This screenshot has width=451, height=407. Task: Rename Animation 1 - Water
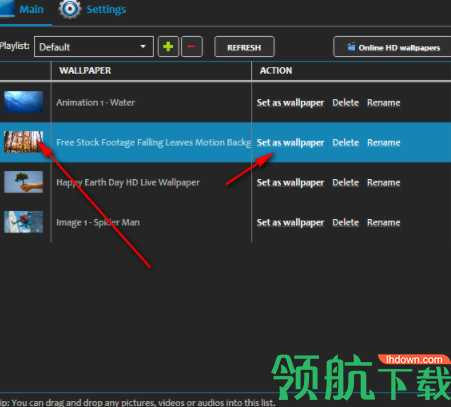coord(384,103)
